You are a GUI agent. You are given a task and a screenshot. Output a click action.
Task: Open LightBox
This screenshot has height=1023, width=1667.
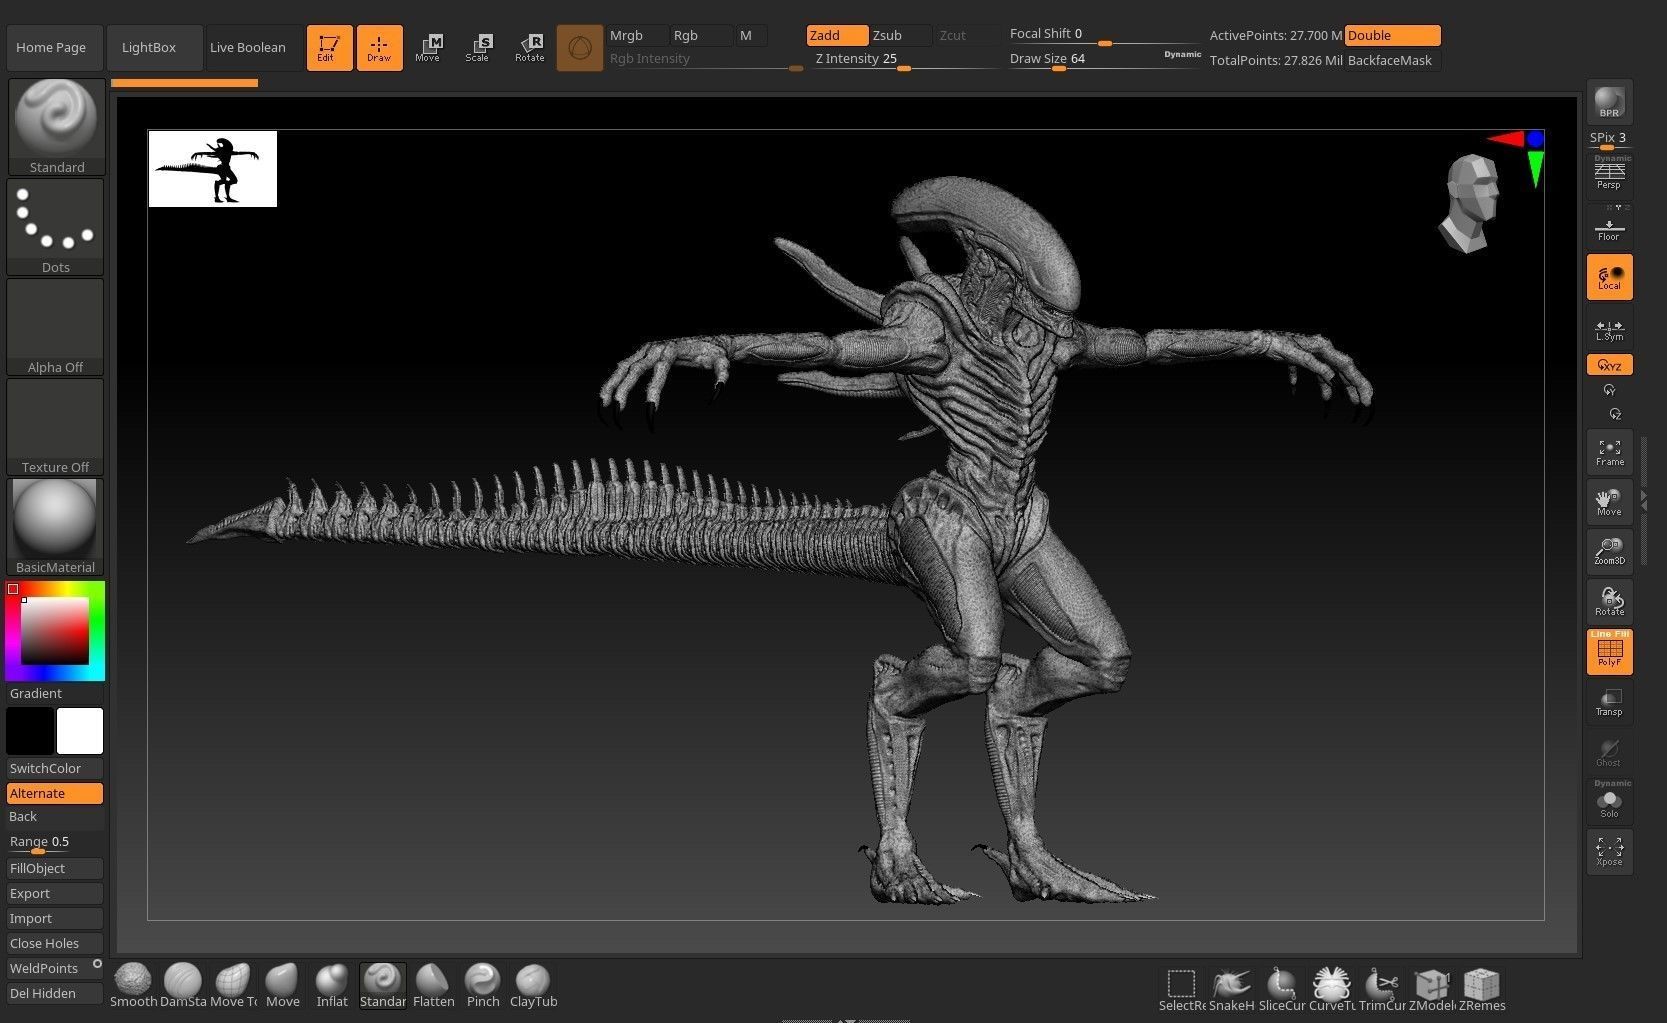click(154, 47)
